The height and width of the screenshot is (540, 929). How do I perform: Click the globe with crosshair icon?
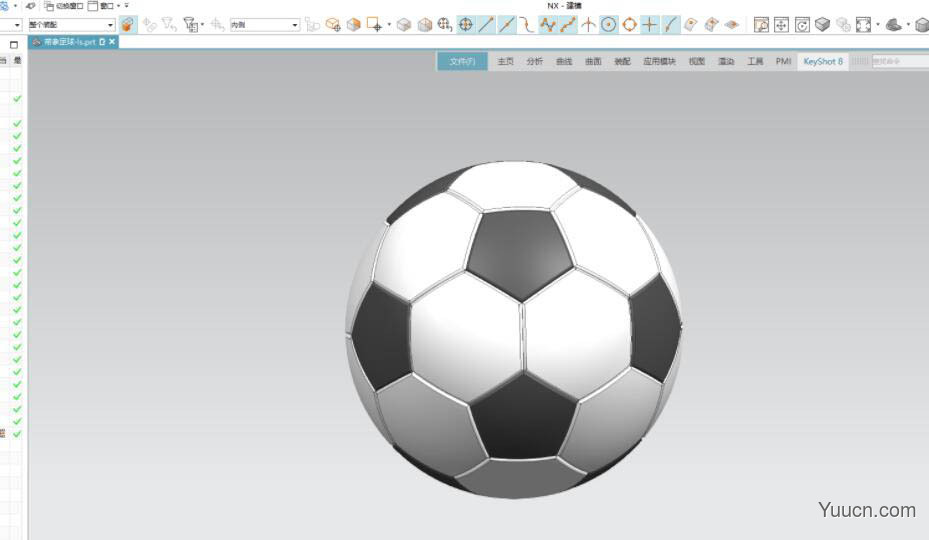coord(445,25)
